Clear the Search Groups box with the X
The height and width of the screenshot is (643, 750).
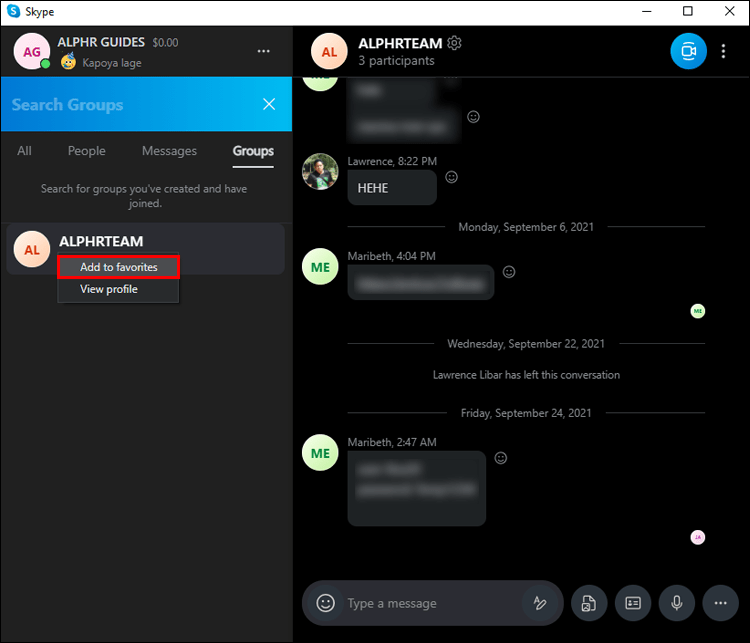click(269, 104)
